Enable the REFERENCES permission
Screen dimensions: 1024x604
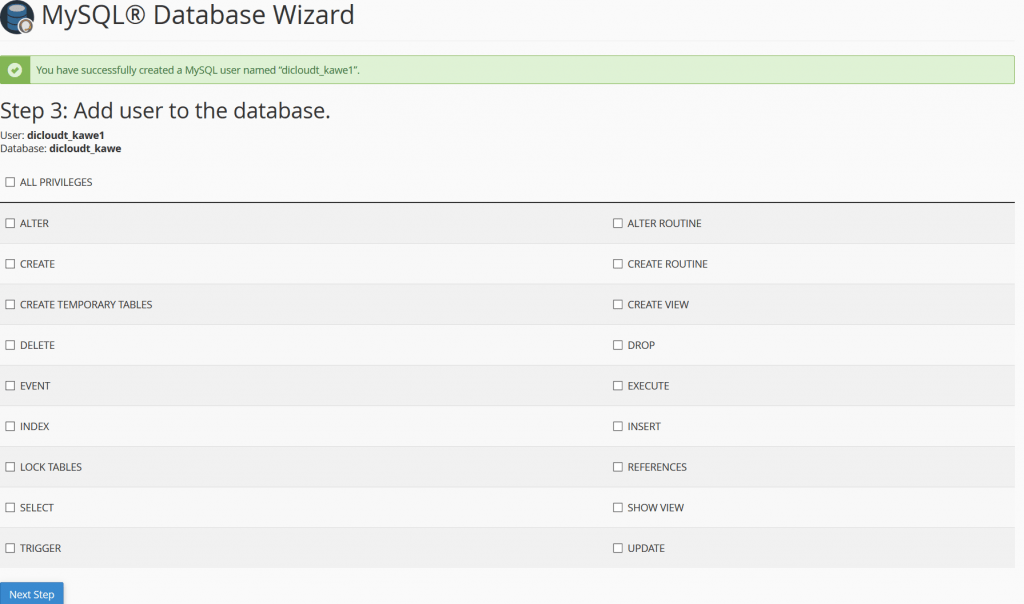[617, 466]
